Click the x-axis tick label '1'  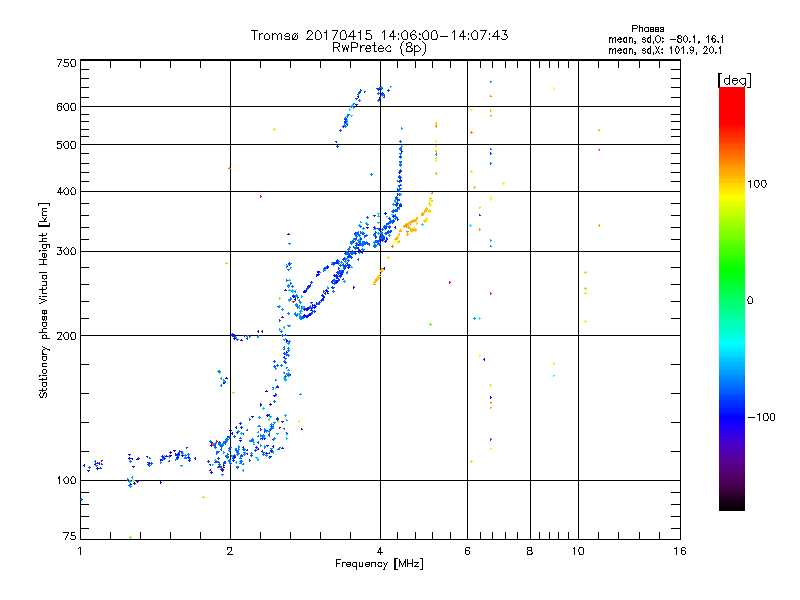[x=80, y=551]
